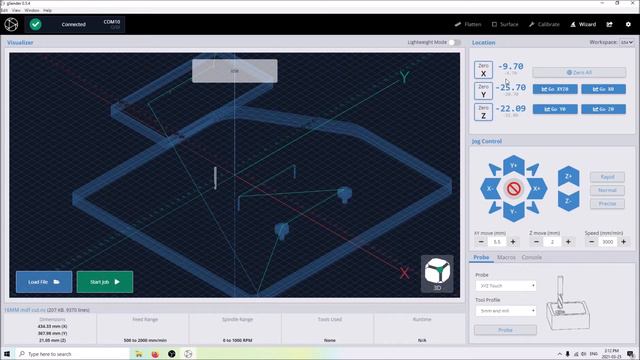Click the gSender logo icon
Screen dimensions: 640x360
click(x=11, y=24)
